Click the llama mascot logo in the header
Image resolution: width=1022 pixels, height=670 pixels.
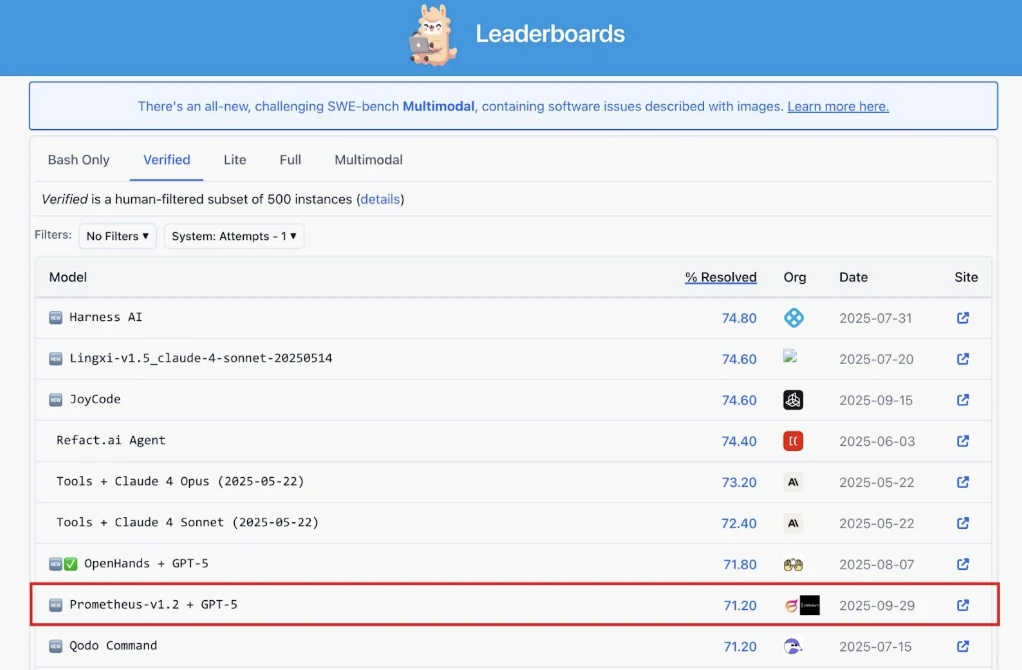[x=434, y=35]
